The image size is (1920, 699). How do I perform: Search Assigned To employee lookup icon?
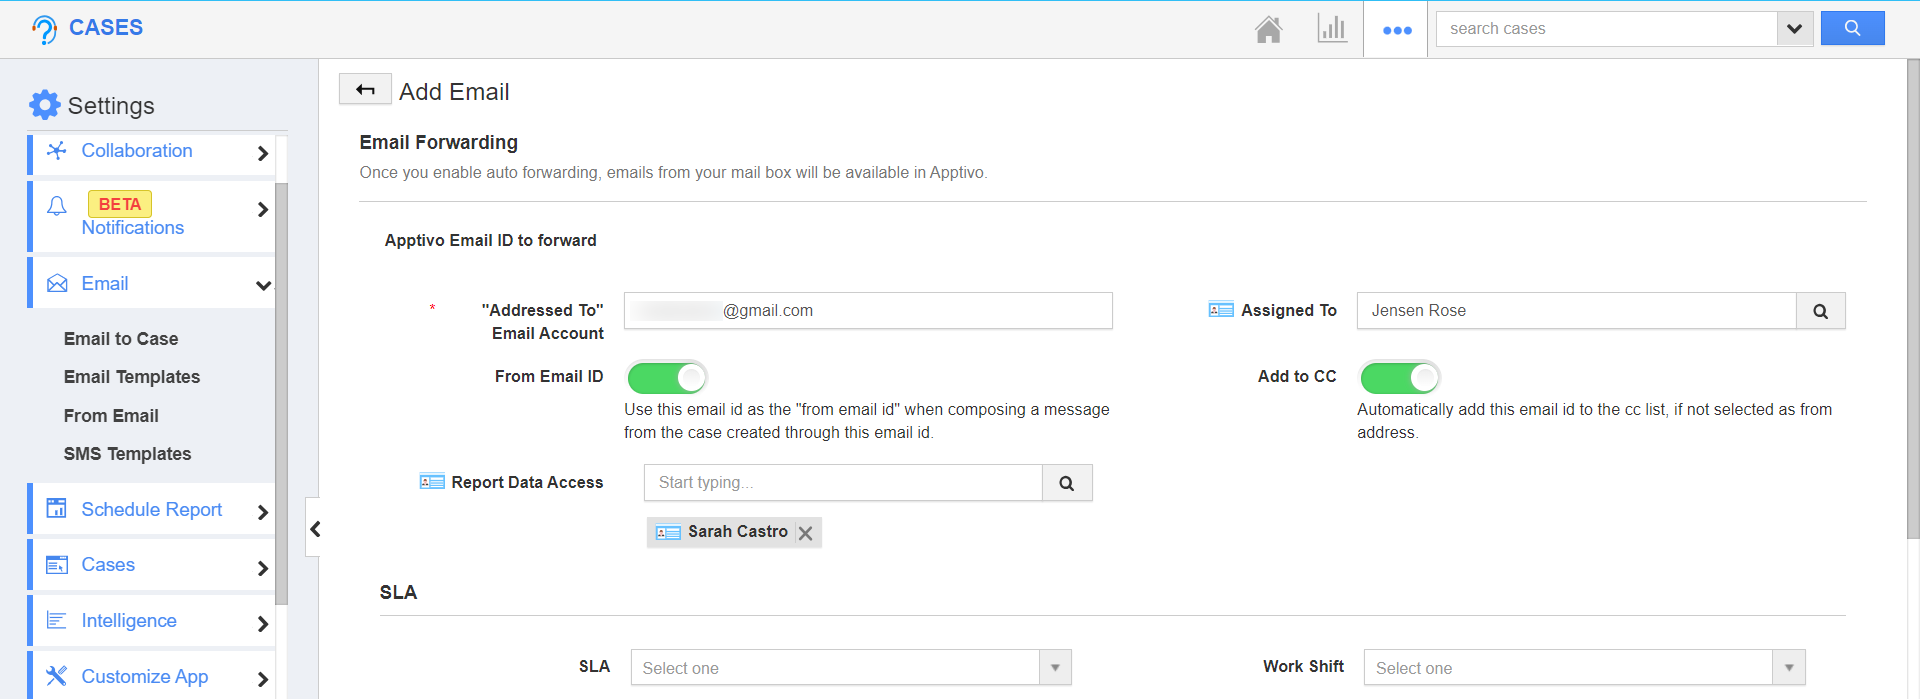tap(1820, 311)
